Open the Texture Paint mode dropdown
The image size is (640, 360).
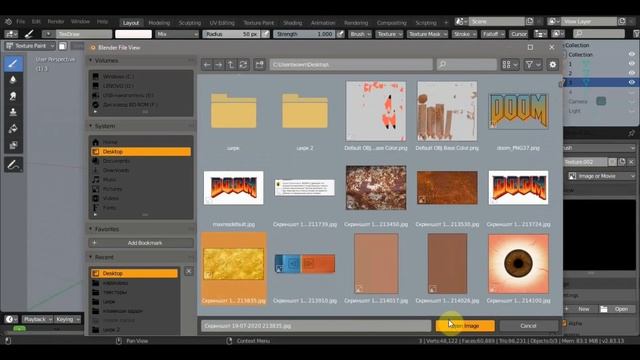point(30,46)
